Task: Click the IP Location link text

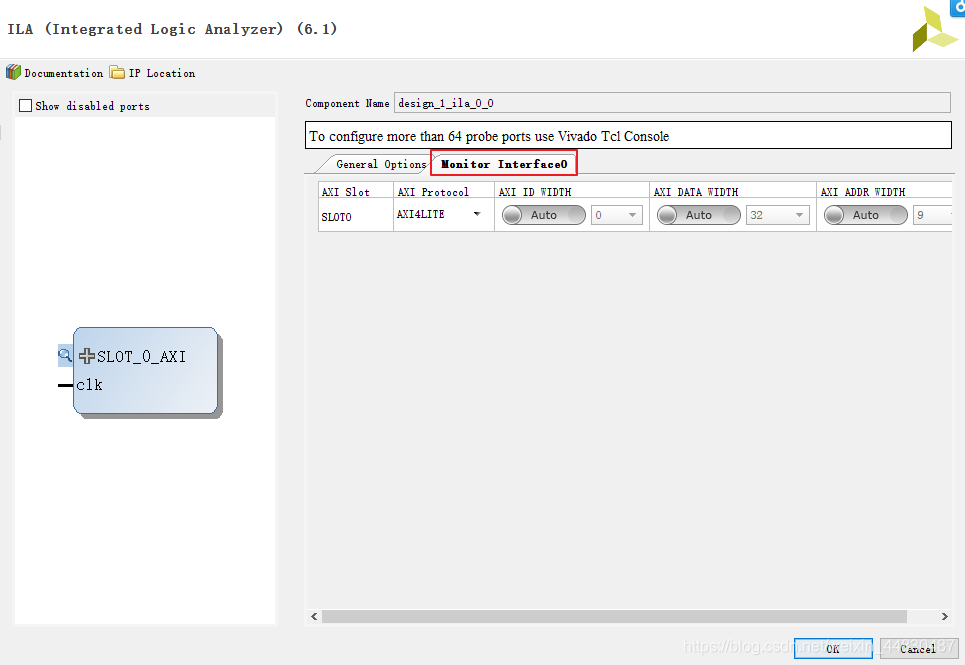Action: (162, 73)
